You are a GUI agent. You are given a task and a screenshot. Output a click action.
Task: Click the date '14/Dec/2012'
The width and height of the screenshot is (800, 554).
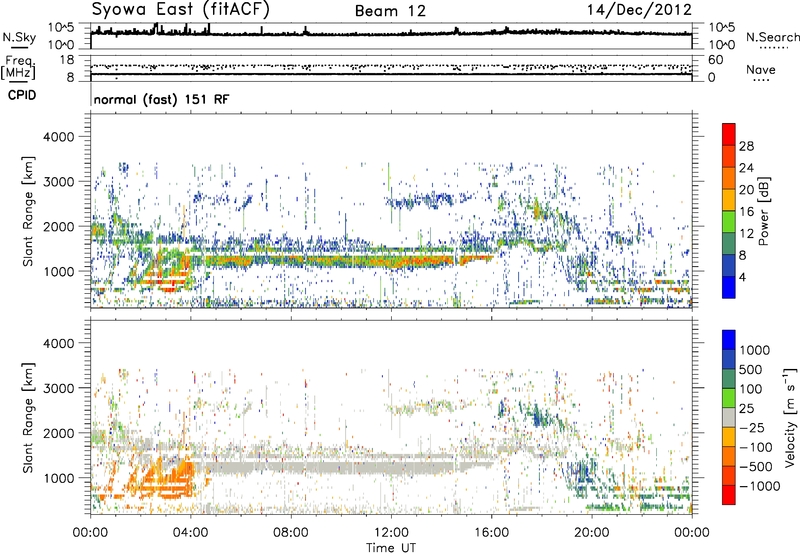point(639,10)
